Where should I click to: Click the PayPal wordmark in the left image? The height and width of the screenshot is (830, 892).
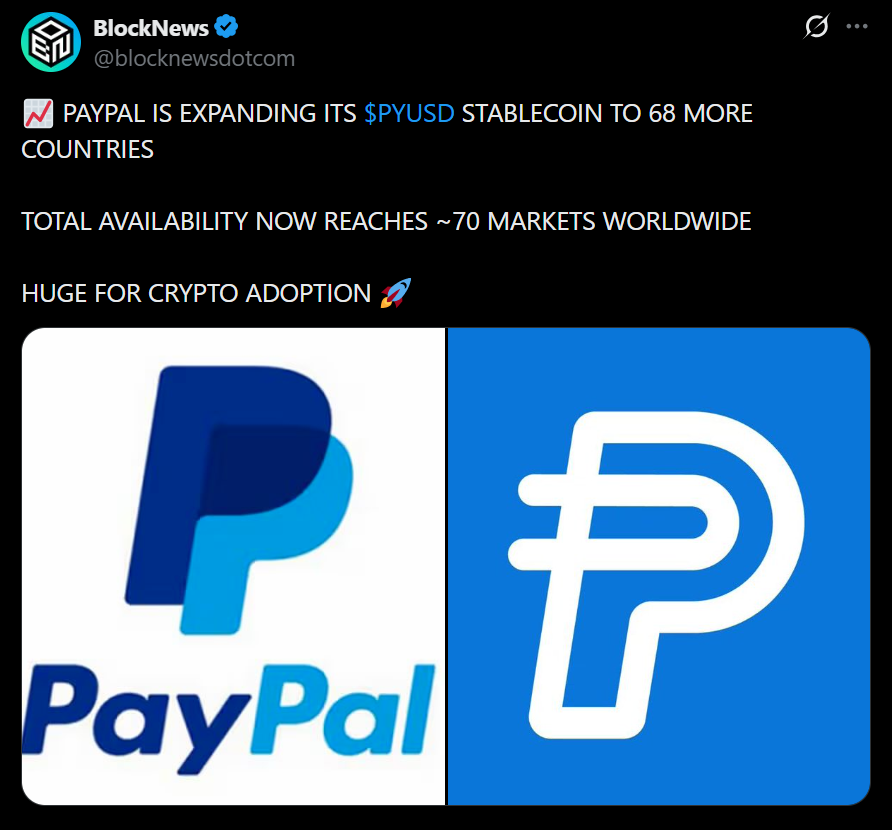pos(229,718)
